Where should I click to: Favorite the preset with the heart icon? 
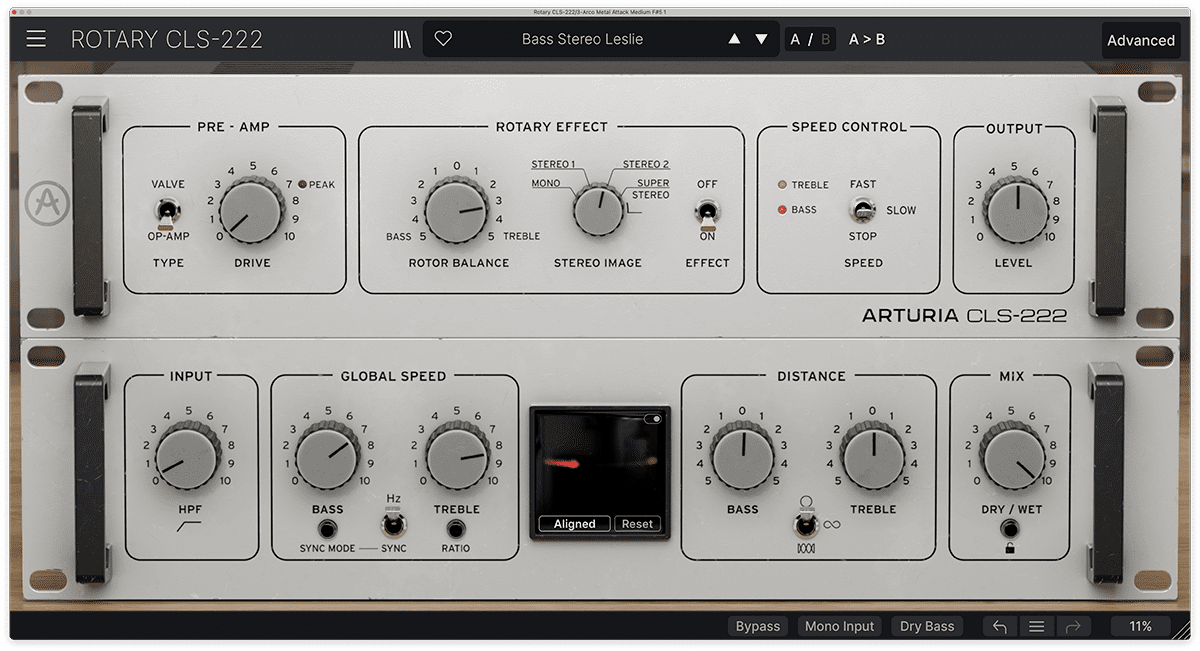tap(443, 39)
